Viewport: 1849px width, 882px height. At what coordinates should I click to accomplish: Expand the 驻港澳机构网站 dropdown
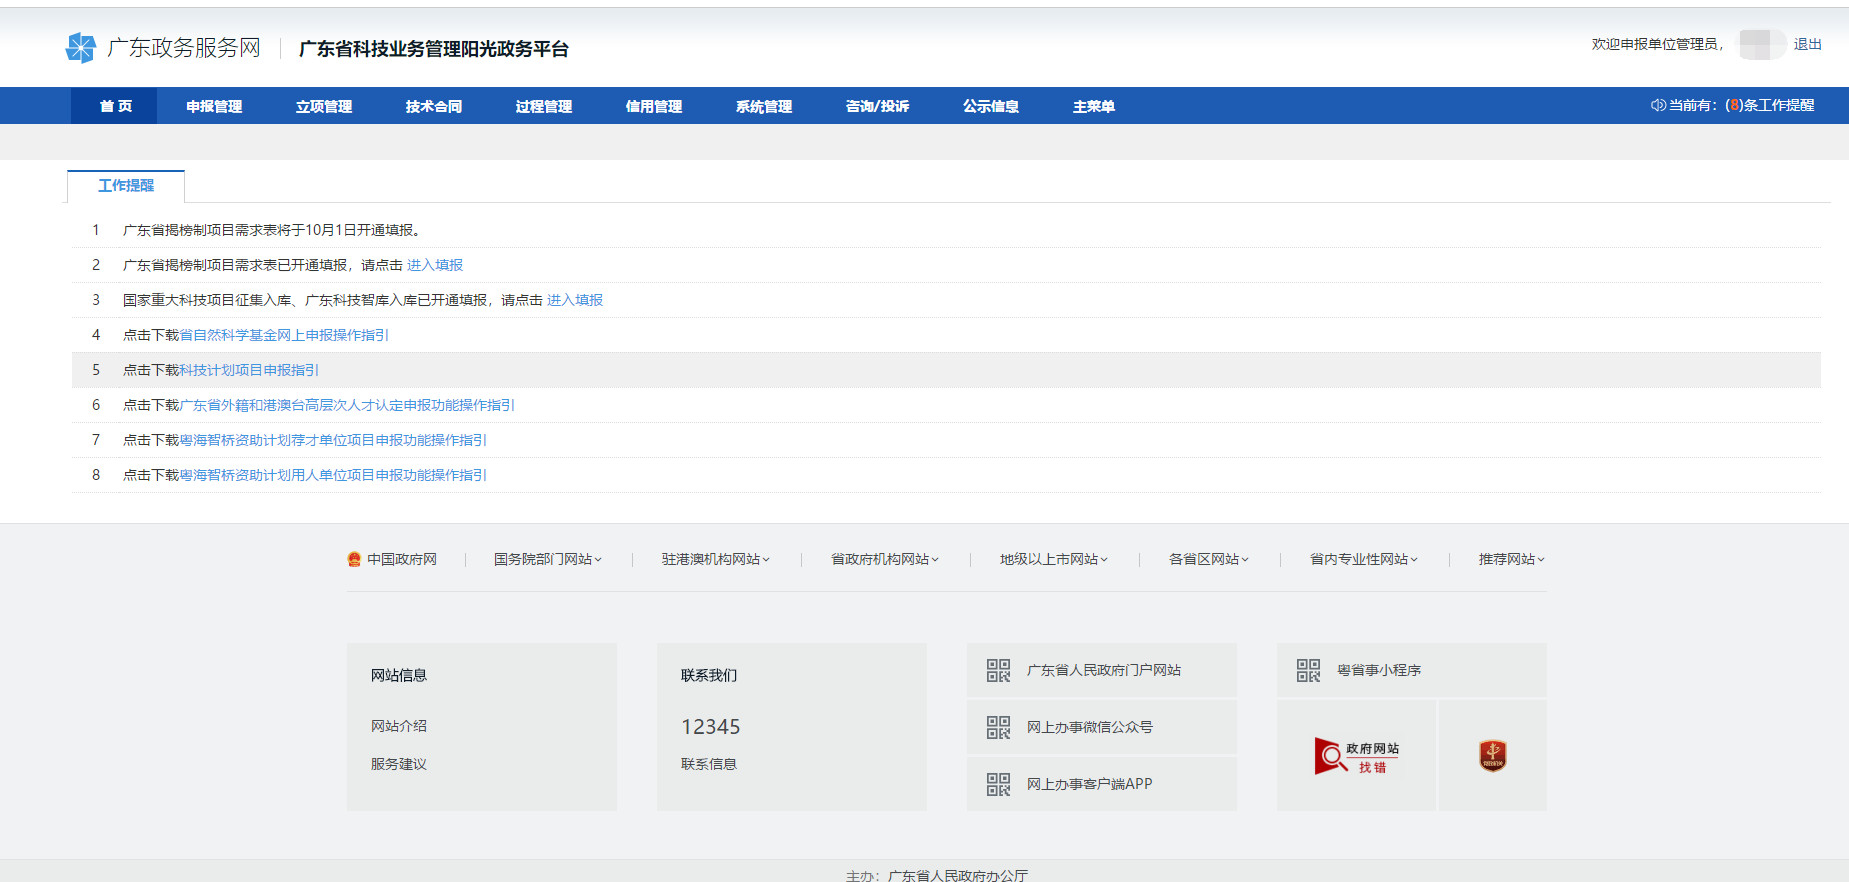715,560
